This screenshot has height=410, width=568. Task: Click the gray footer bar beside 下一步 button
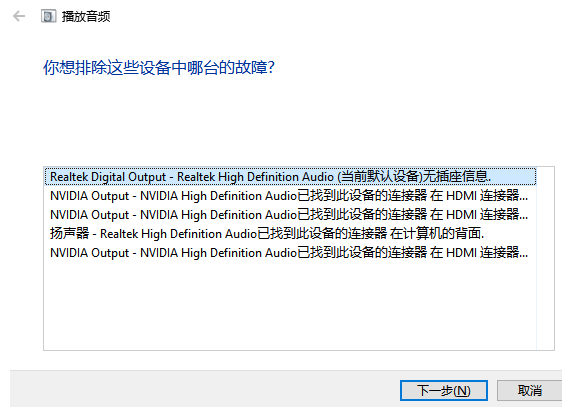coord(203,389)
